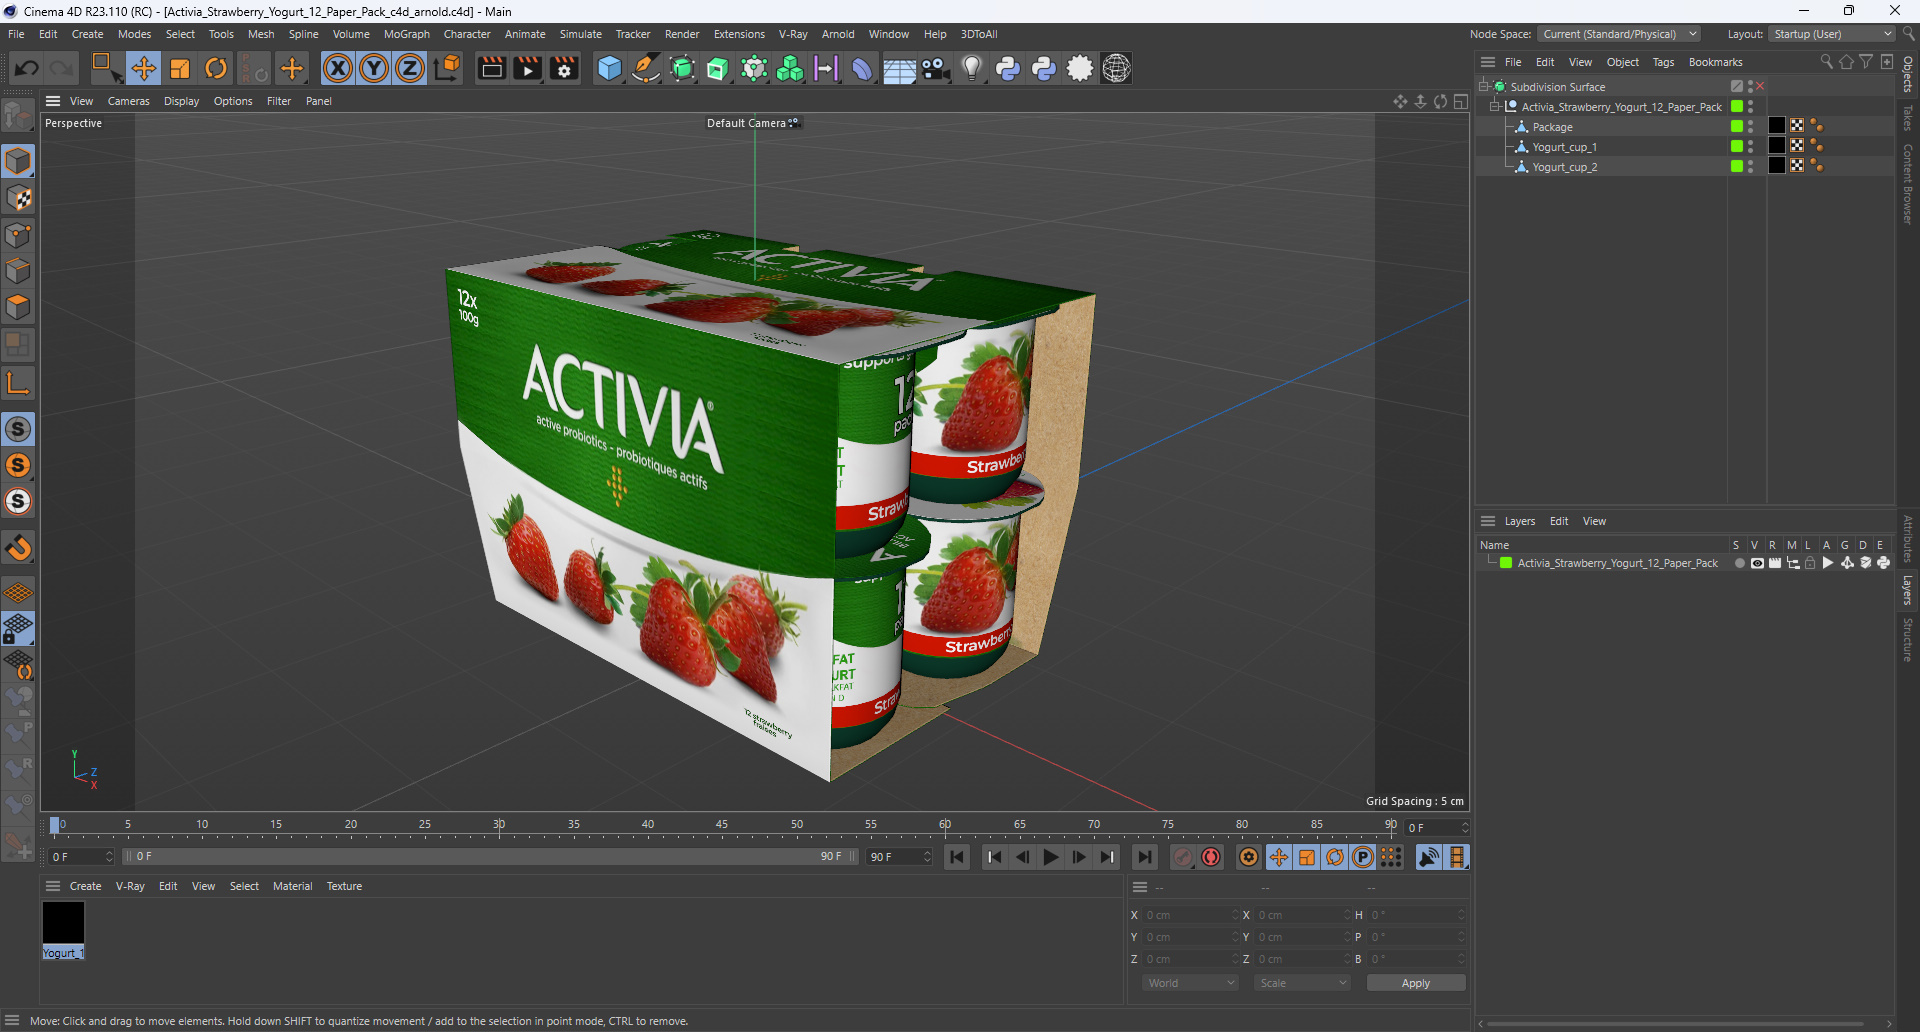
Task: Toggle layer viewport visibility eye icon
Action: point(1757,563)
